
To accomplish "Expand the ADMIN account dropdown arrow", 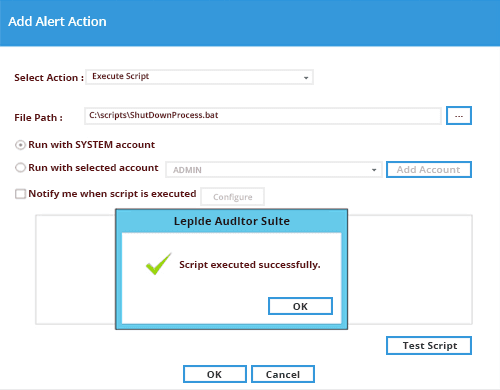I will (374, 170).
